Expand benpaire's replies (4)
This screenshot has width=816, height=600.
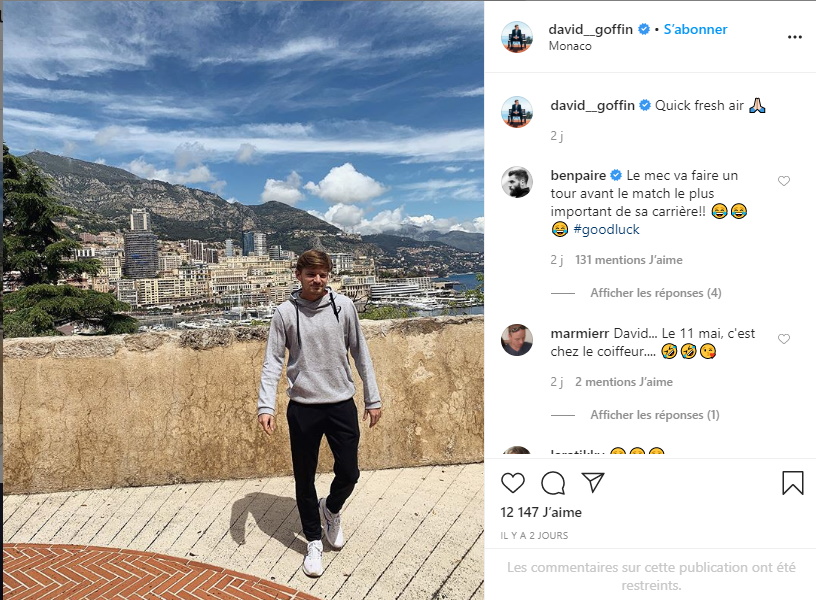tap(656, 293)
